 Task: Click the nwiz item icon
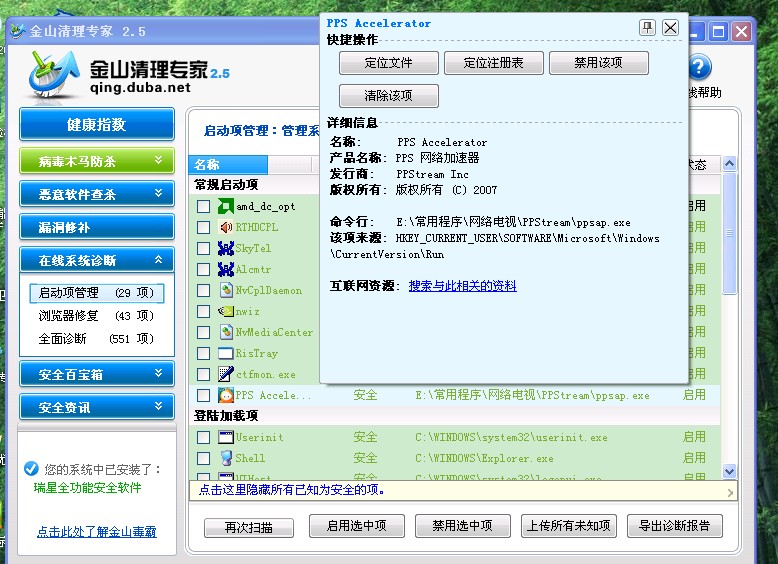click(226, 311)
